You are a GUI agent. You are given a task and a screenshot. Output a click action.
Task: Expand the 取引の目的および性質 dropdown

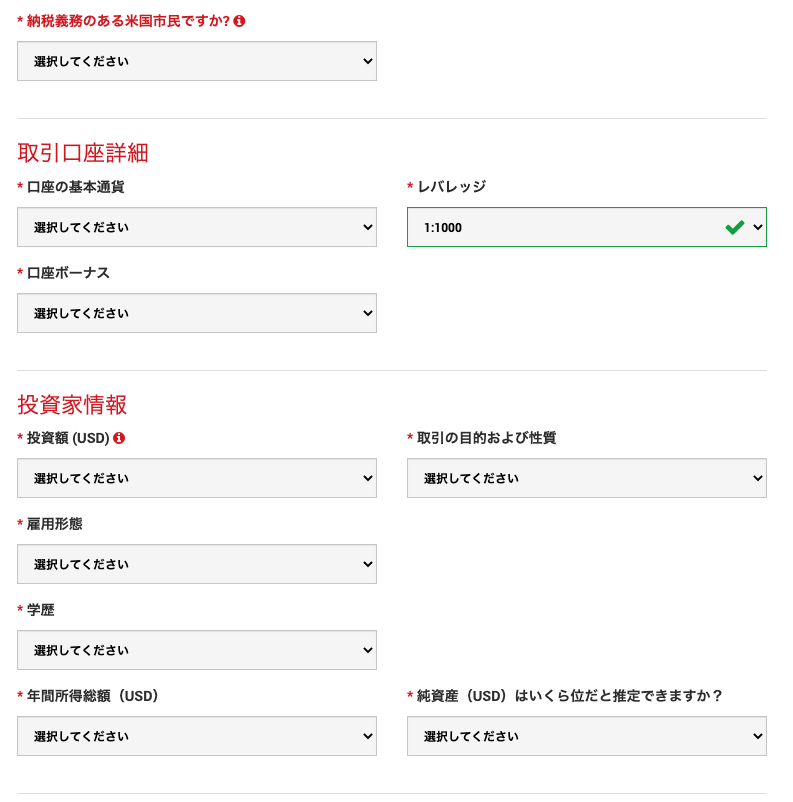click(x=587, y=478)
